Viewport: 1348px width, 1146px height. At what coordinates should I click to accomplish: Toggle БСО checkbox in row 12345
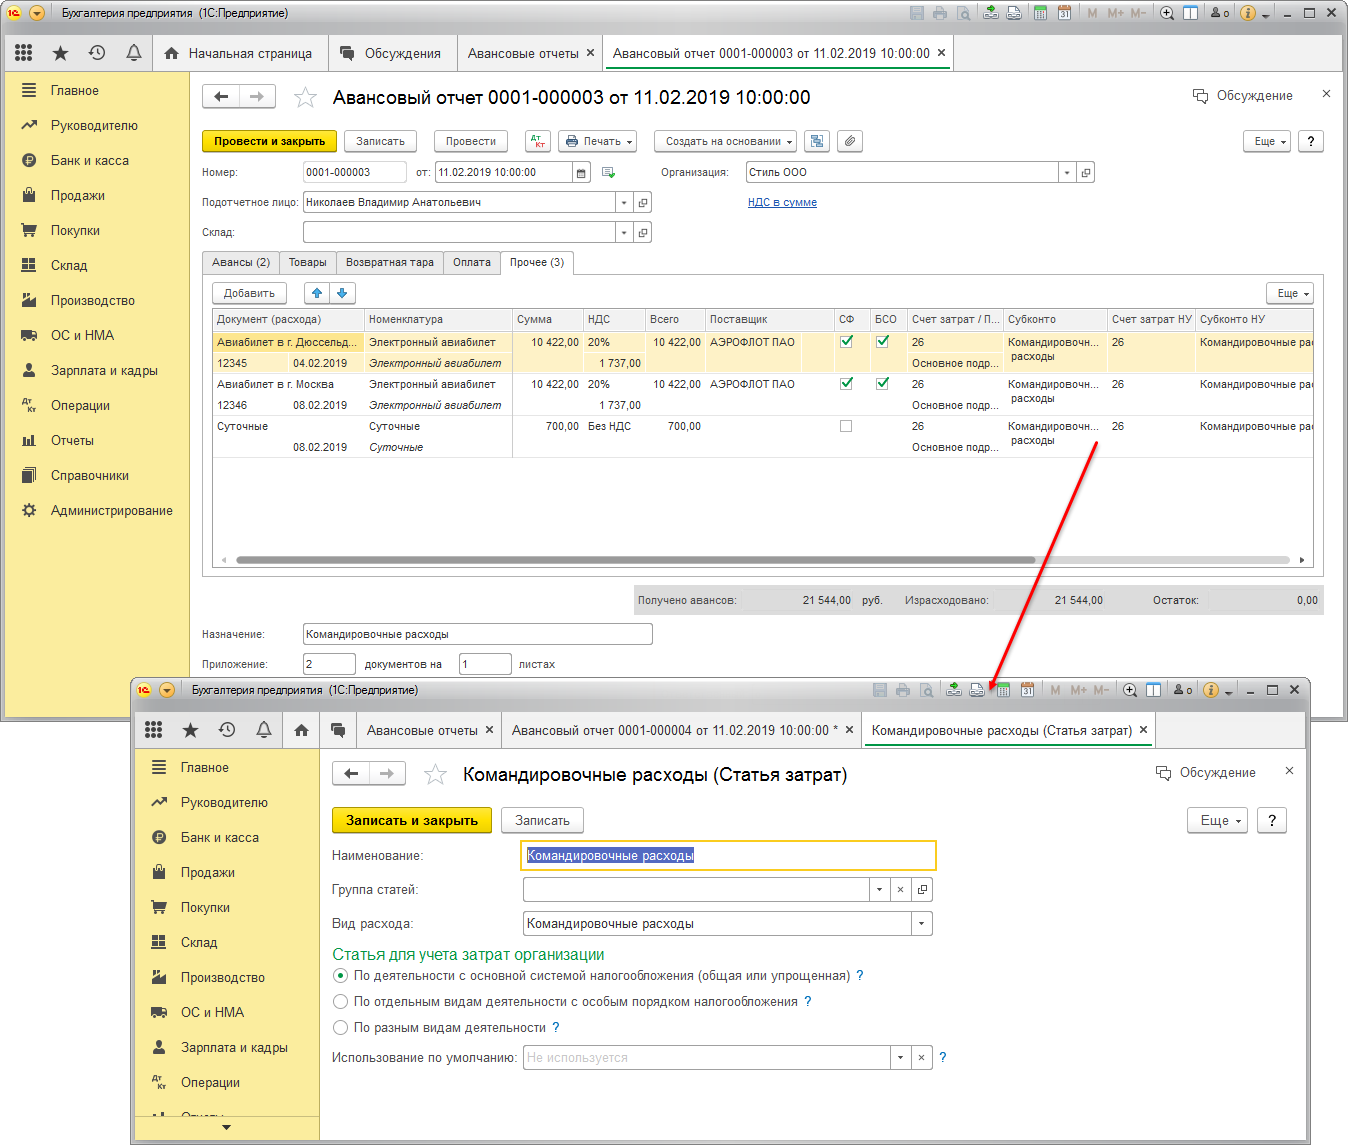click(882, 342)
